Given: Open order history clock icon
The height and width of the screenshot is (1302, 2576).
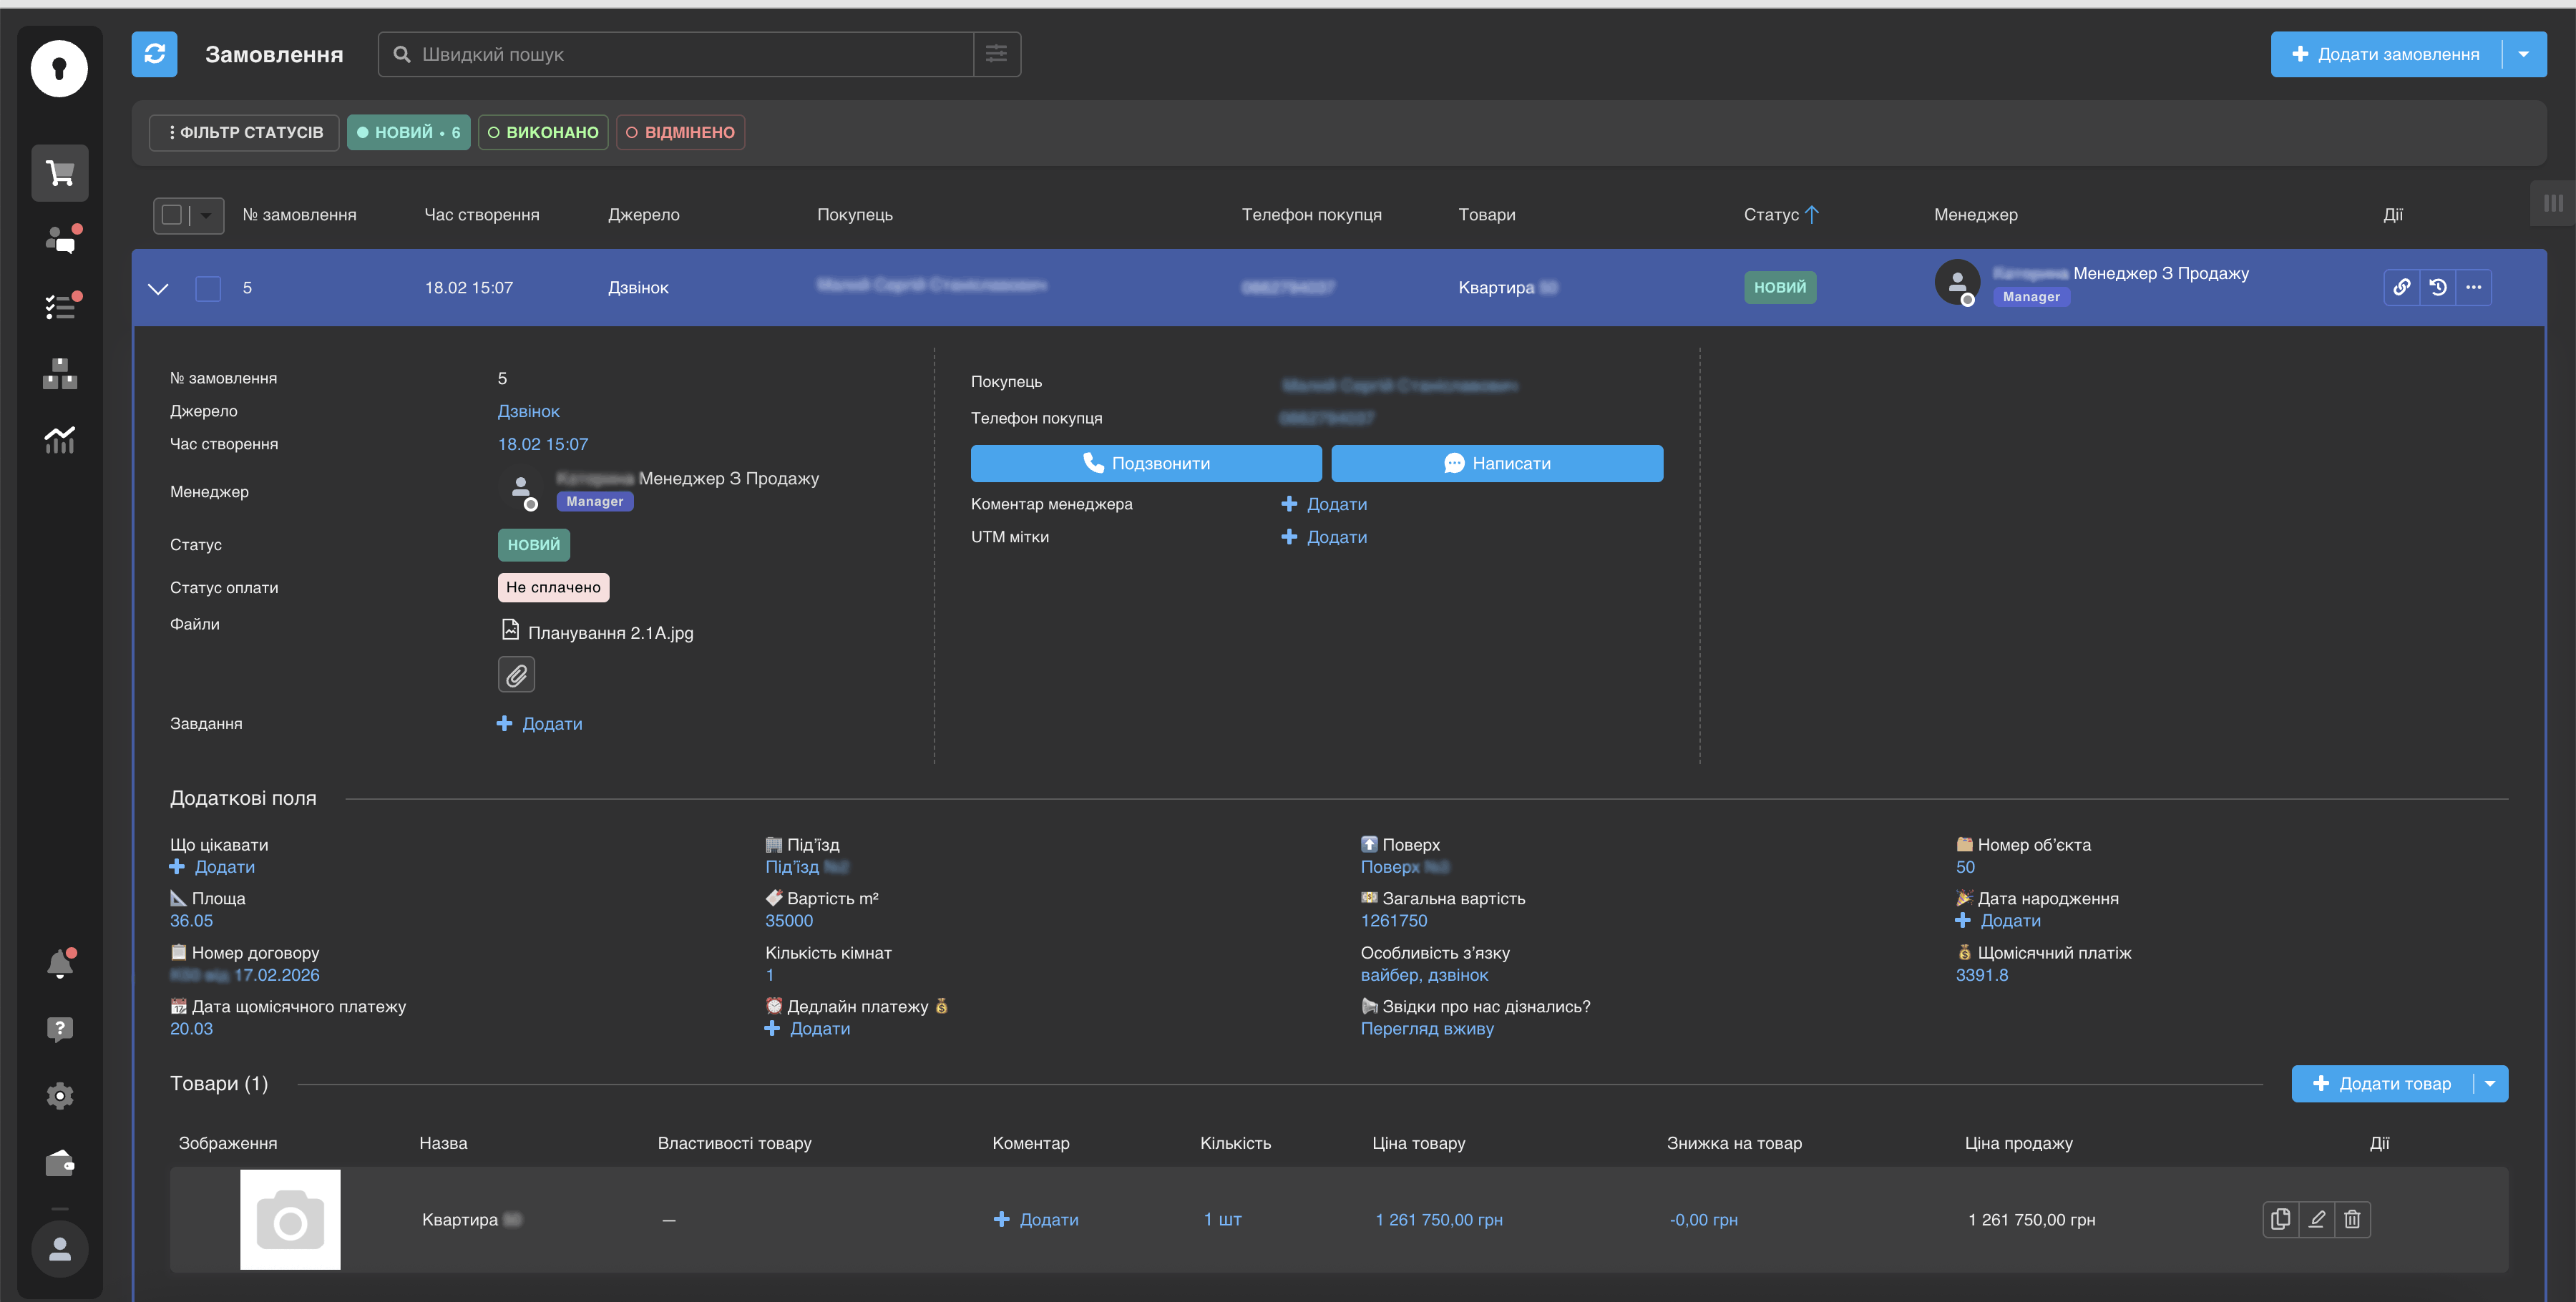Looking at the screenshot, I should pyautogui.click(x=2438, y=287).
